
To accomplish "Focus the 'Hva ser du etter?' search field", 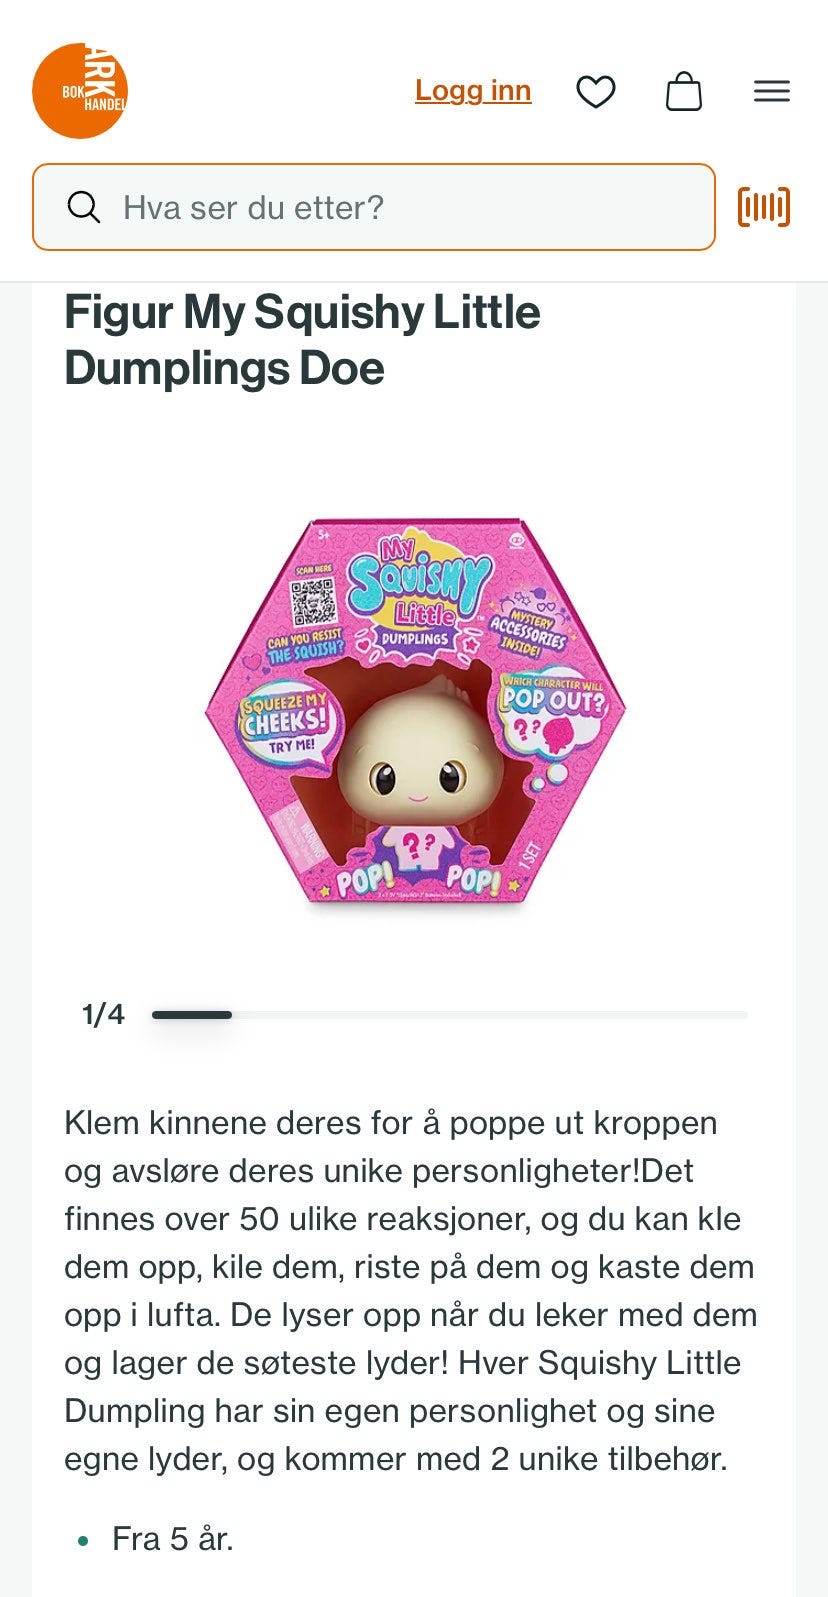I will [374, 207].
